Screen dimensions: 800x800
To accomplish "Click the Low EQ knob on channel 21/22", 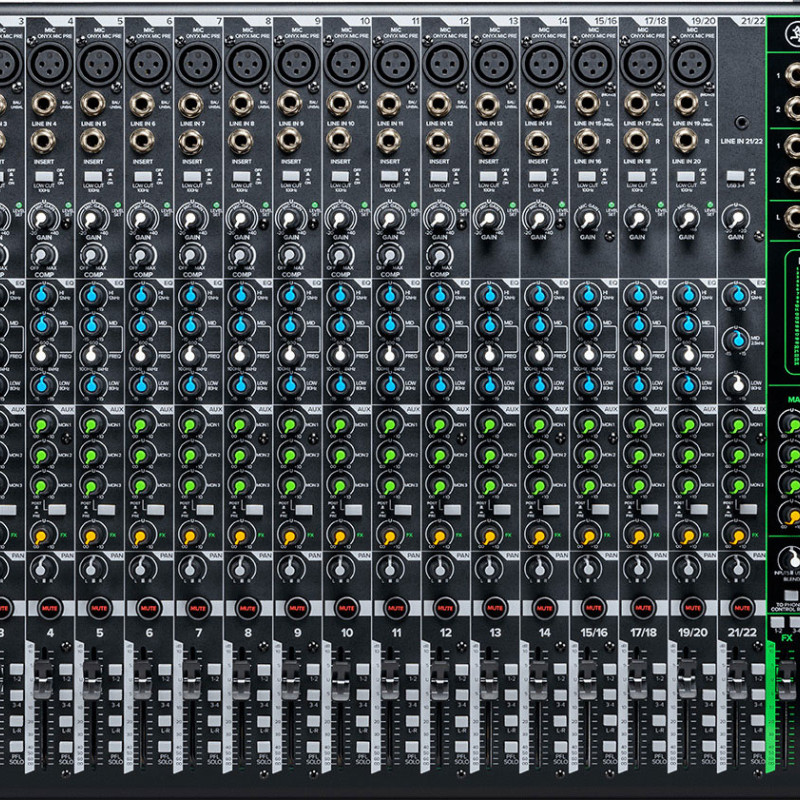I will click(x=738, y=384).
